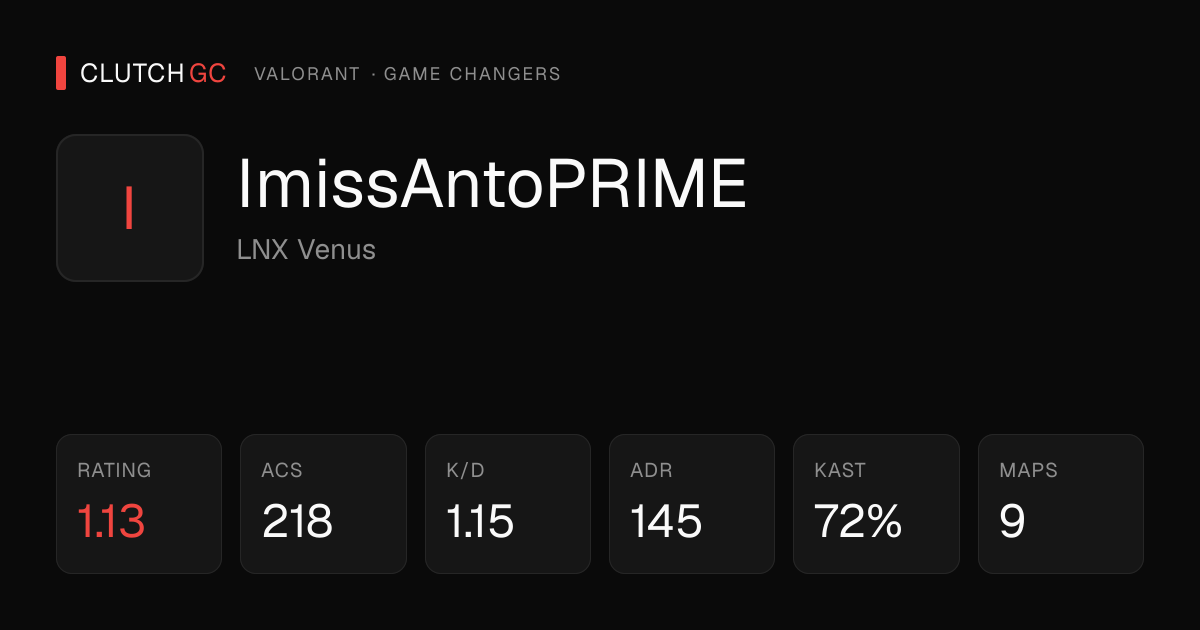Select the ADR stat card
The height and width of the screenshot is (630, 1200).
pos(692,504)
